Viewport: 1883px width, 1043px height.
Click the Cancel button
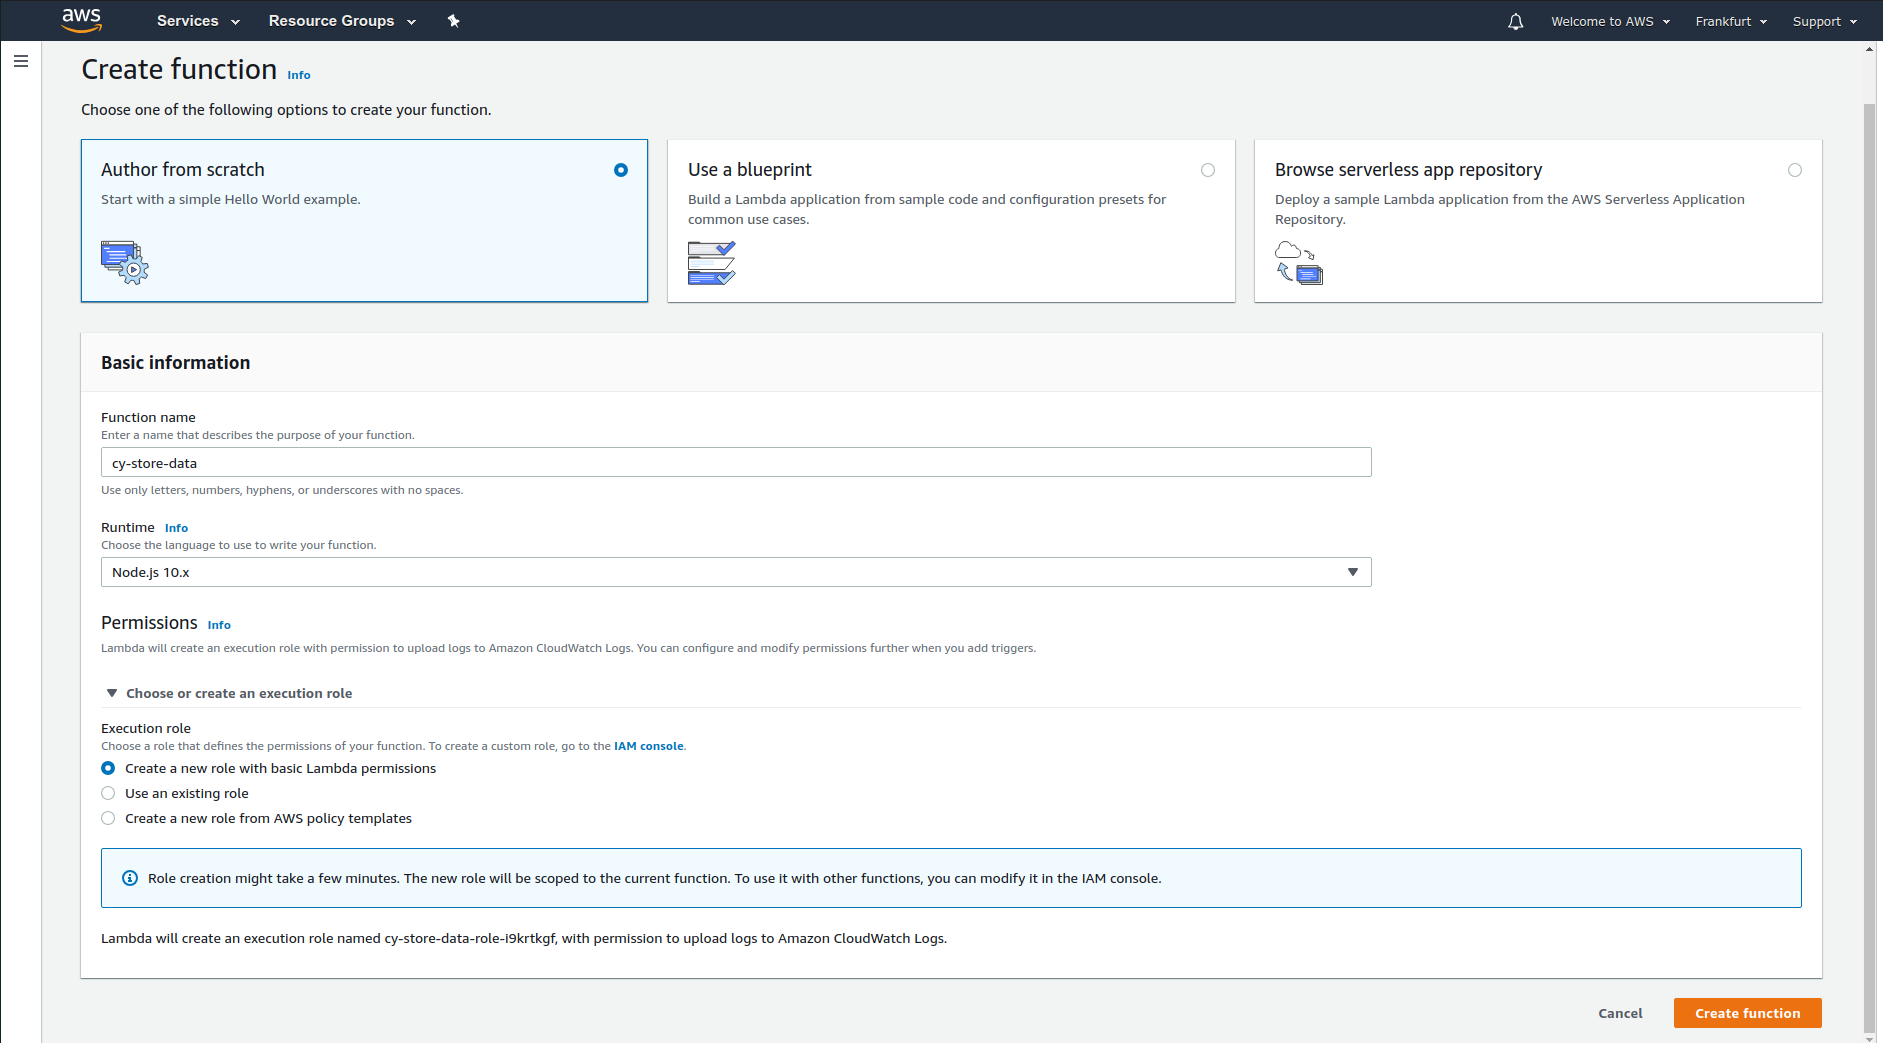click(x=1620, y=1013)
